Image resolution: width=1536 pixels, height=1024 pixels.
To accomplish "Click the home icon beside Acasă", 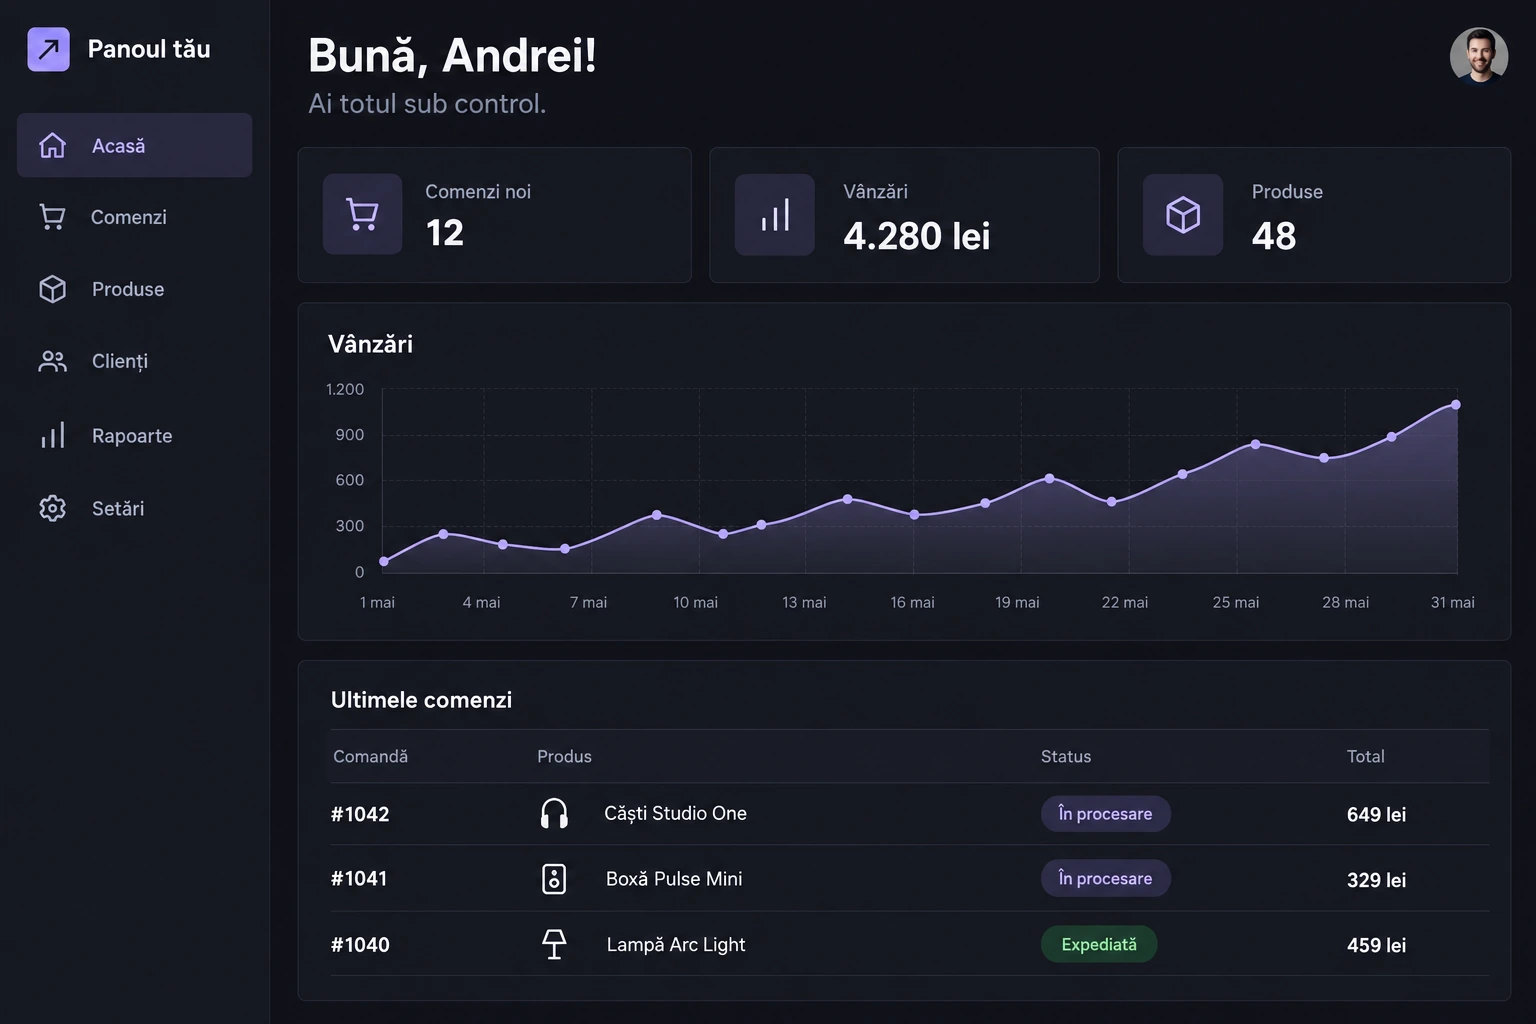I will point(52,145).
